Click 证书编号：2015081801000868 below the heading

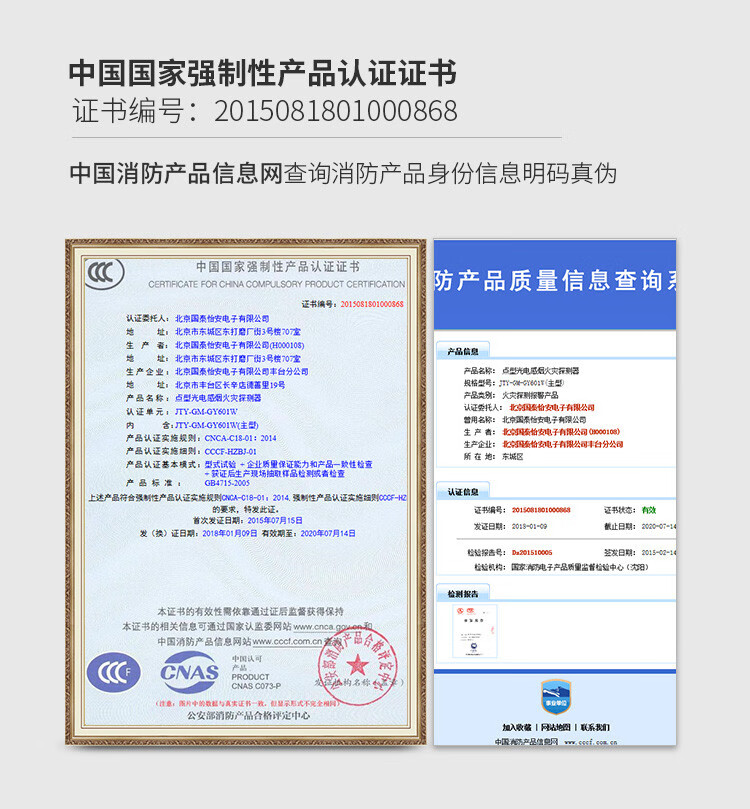(265, 111)
